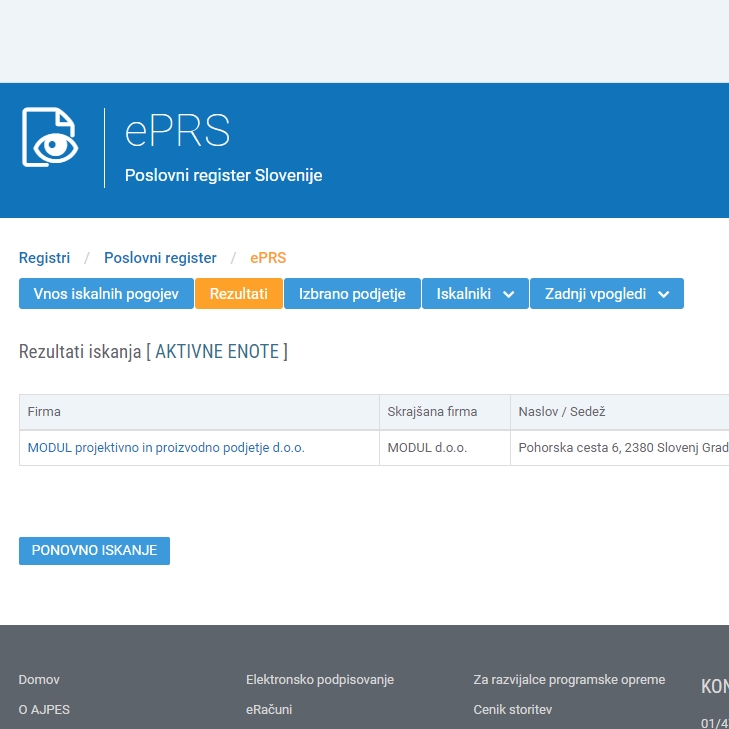Open the Domov footer link

[39, 680]
